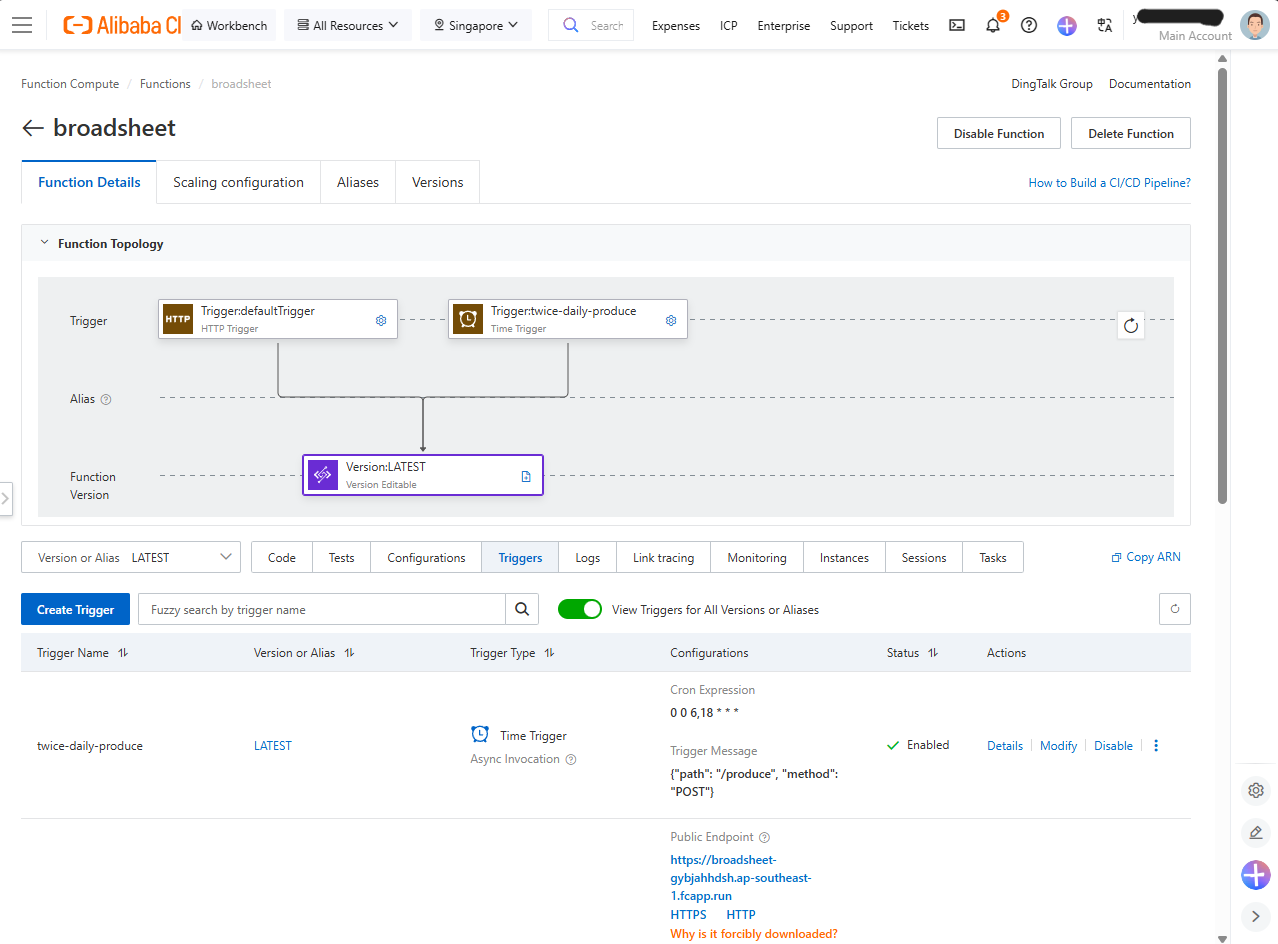Click the fuzzy search trigger name field
Viewport: 1278px width, 944px height.
pyautogui.click(x=322, y=609)
